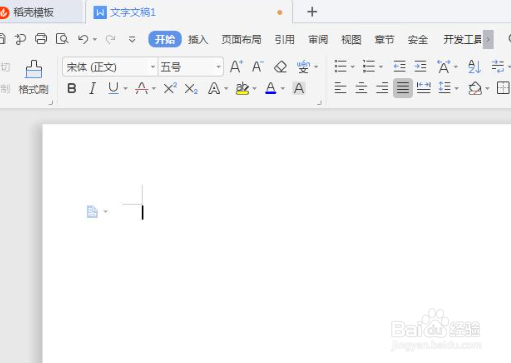
Task: Open quick access toolbar customize dropdown
Action: pos(132,39)
